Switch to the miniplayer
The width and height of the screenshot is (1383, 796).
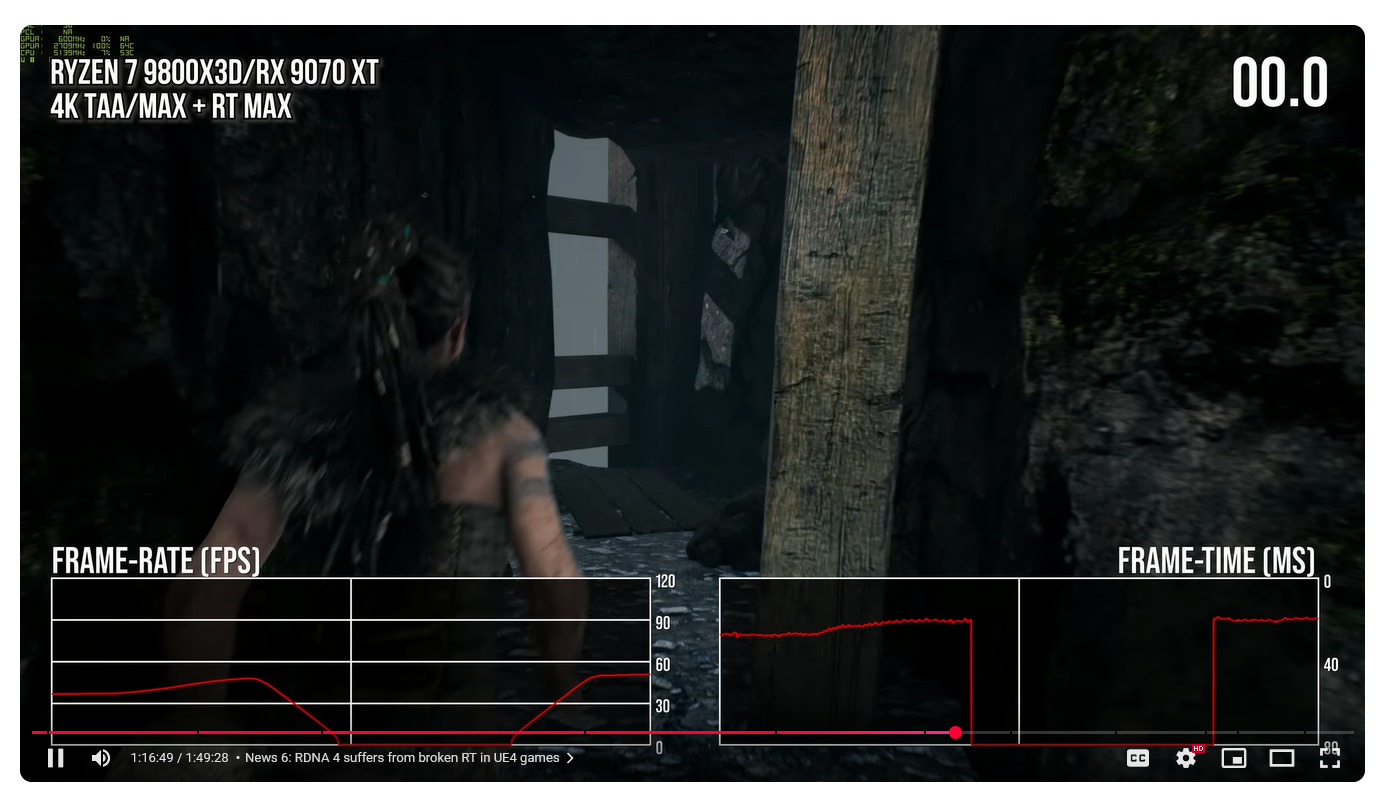(1234, 758)
